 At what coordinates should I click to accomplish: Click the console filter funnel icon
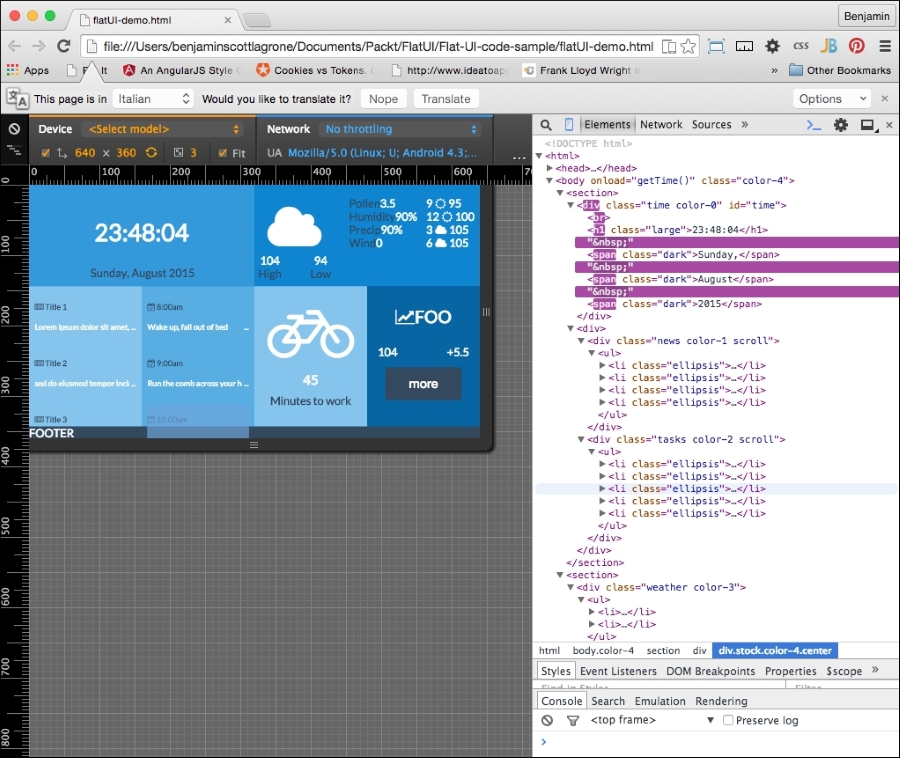pos(573,720)
